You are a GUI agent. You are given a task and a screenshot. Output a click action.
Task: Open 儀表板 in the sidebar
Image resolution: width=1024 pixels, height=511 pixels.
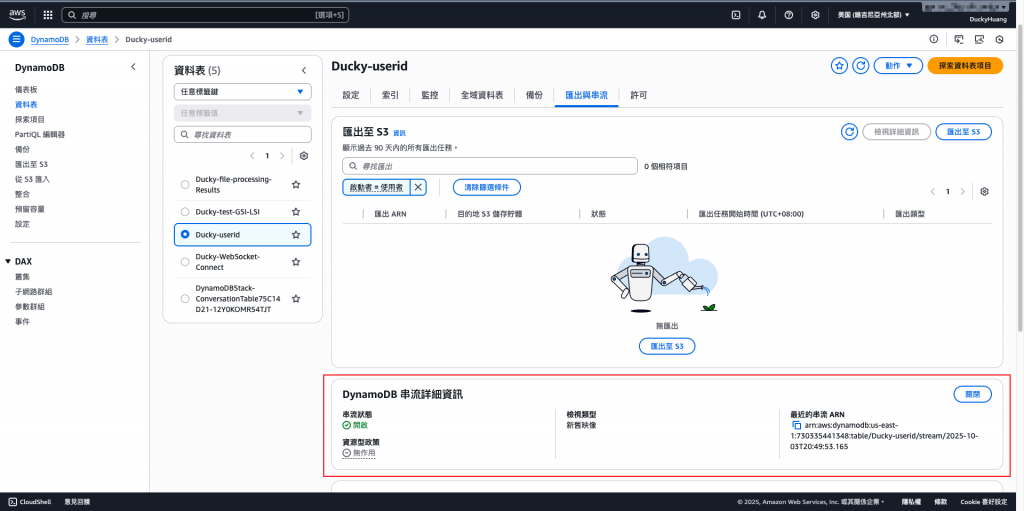tap(27, 90)
